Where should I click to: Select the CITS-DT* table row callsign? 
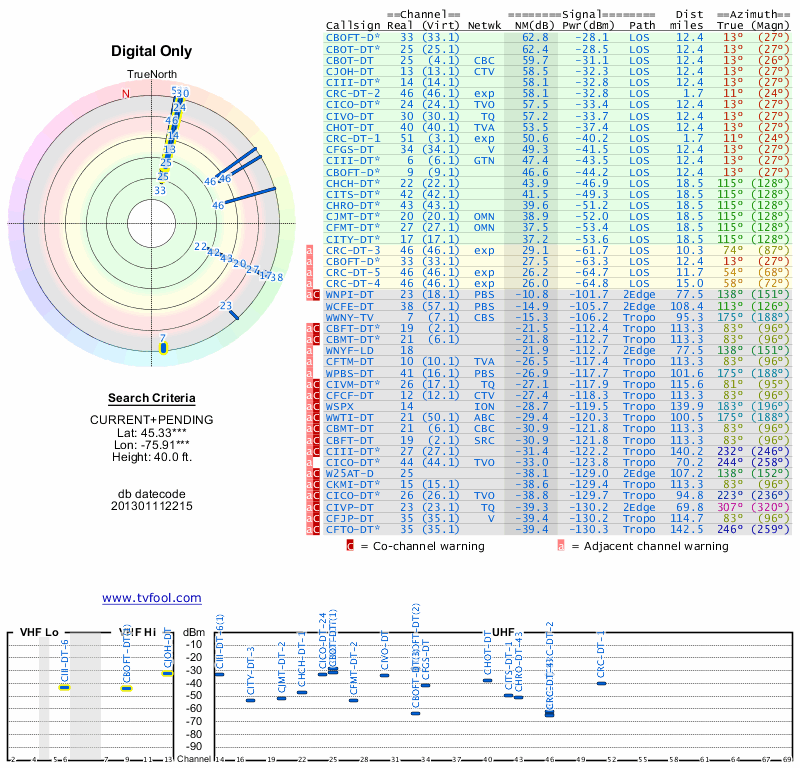point(353,194)
